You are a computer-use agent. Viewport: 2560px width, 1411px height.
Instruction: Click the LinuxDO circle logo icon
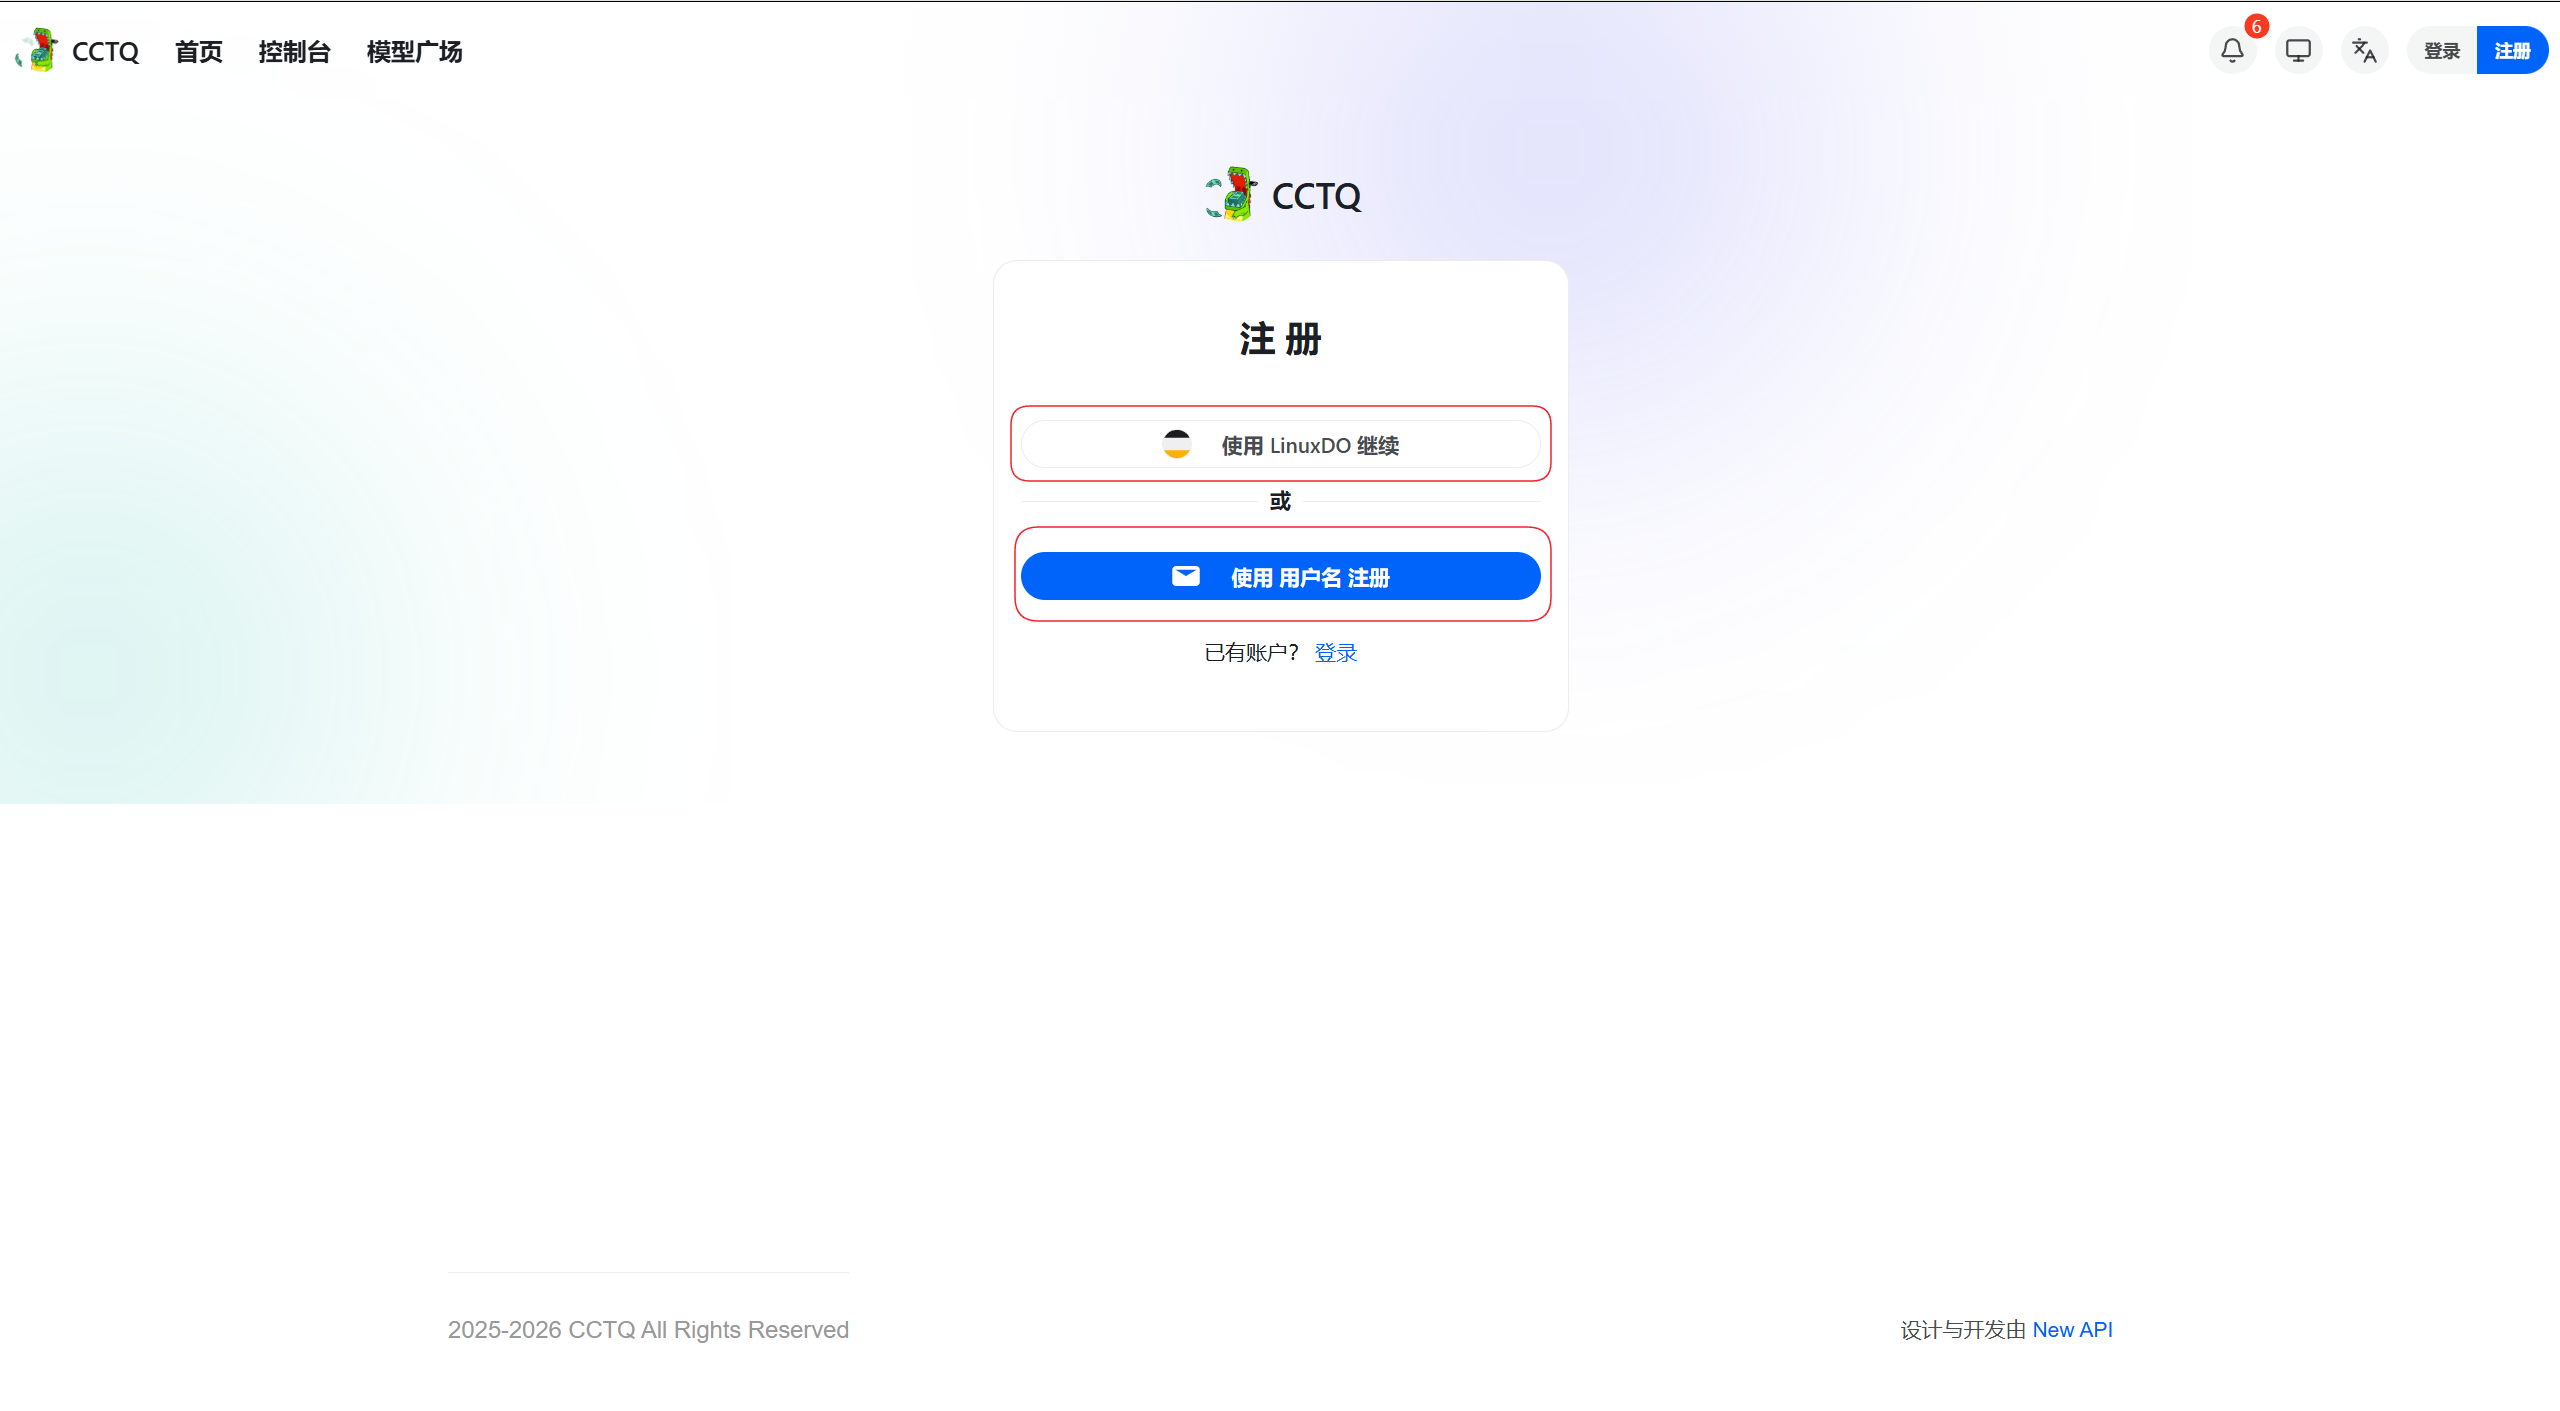[1177, 444]
